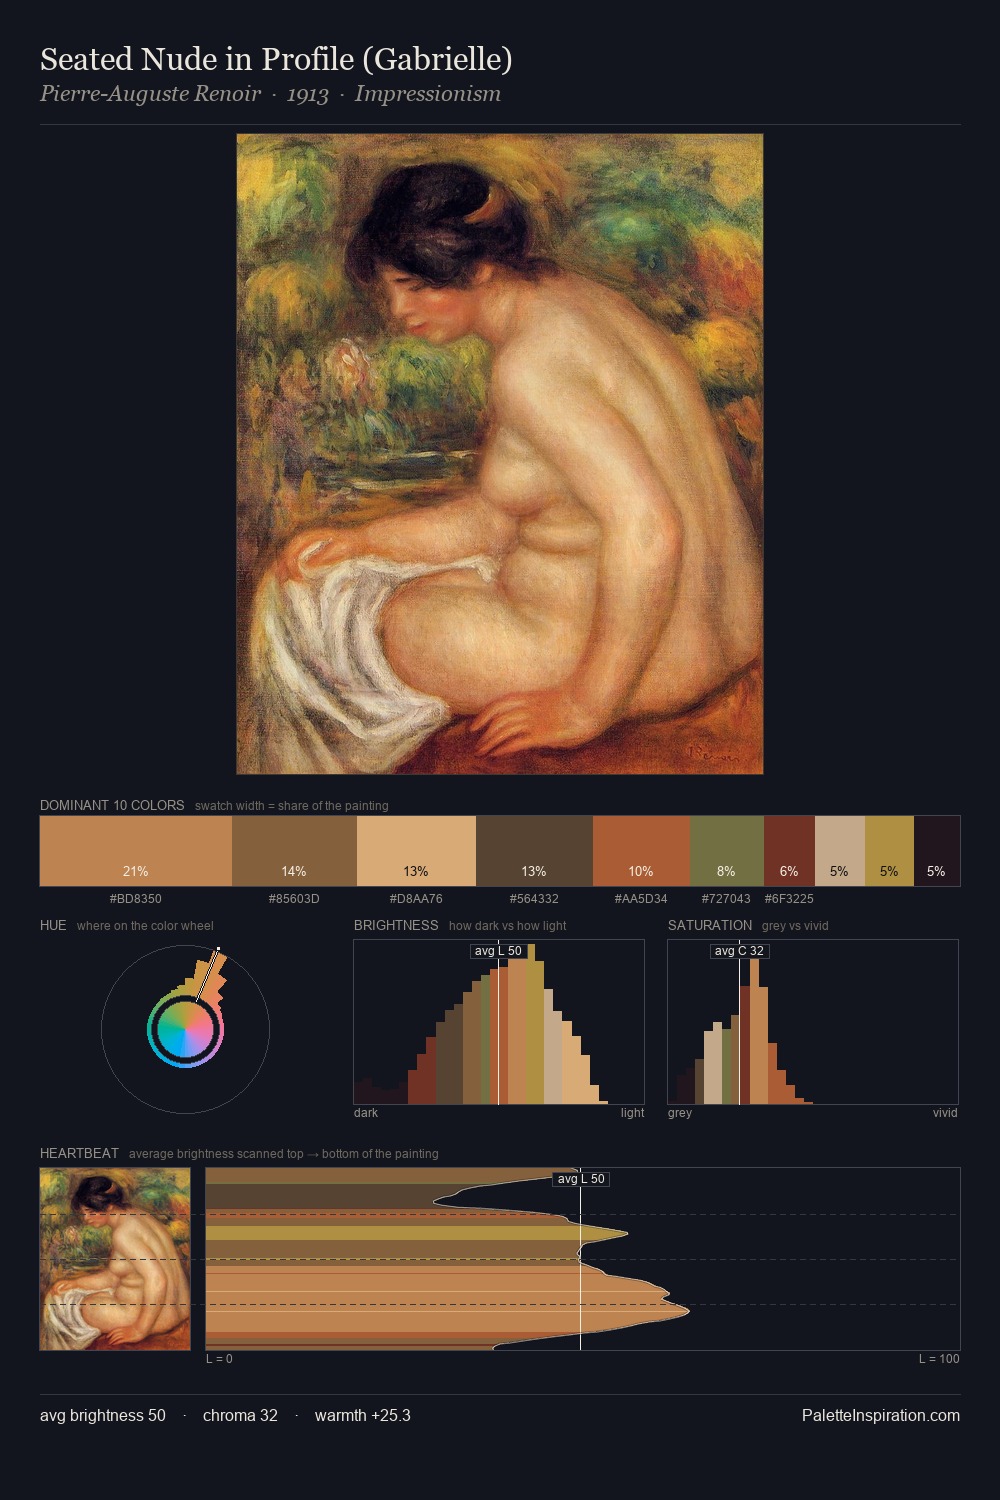The height and width of the screenshot is (1500, 1000).
Task: Click the artist name 'Pierre-Auguste Renoir'
Action: tap(150, 94)
